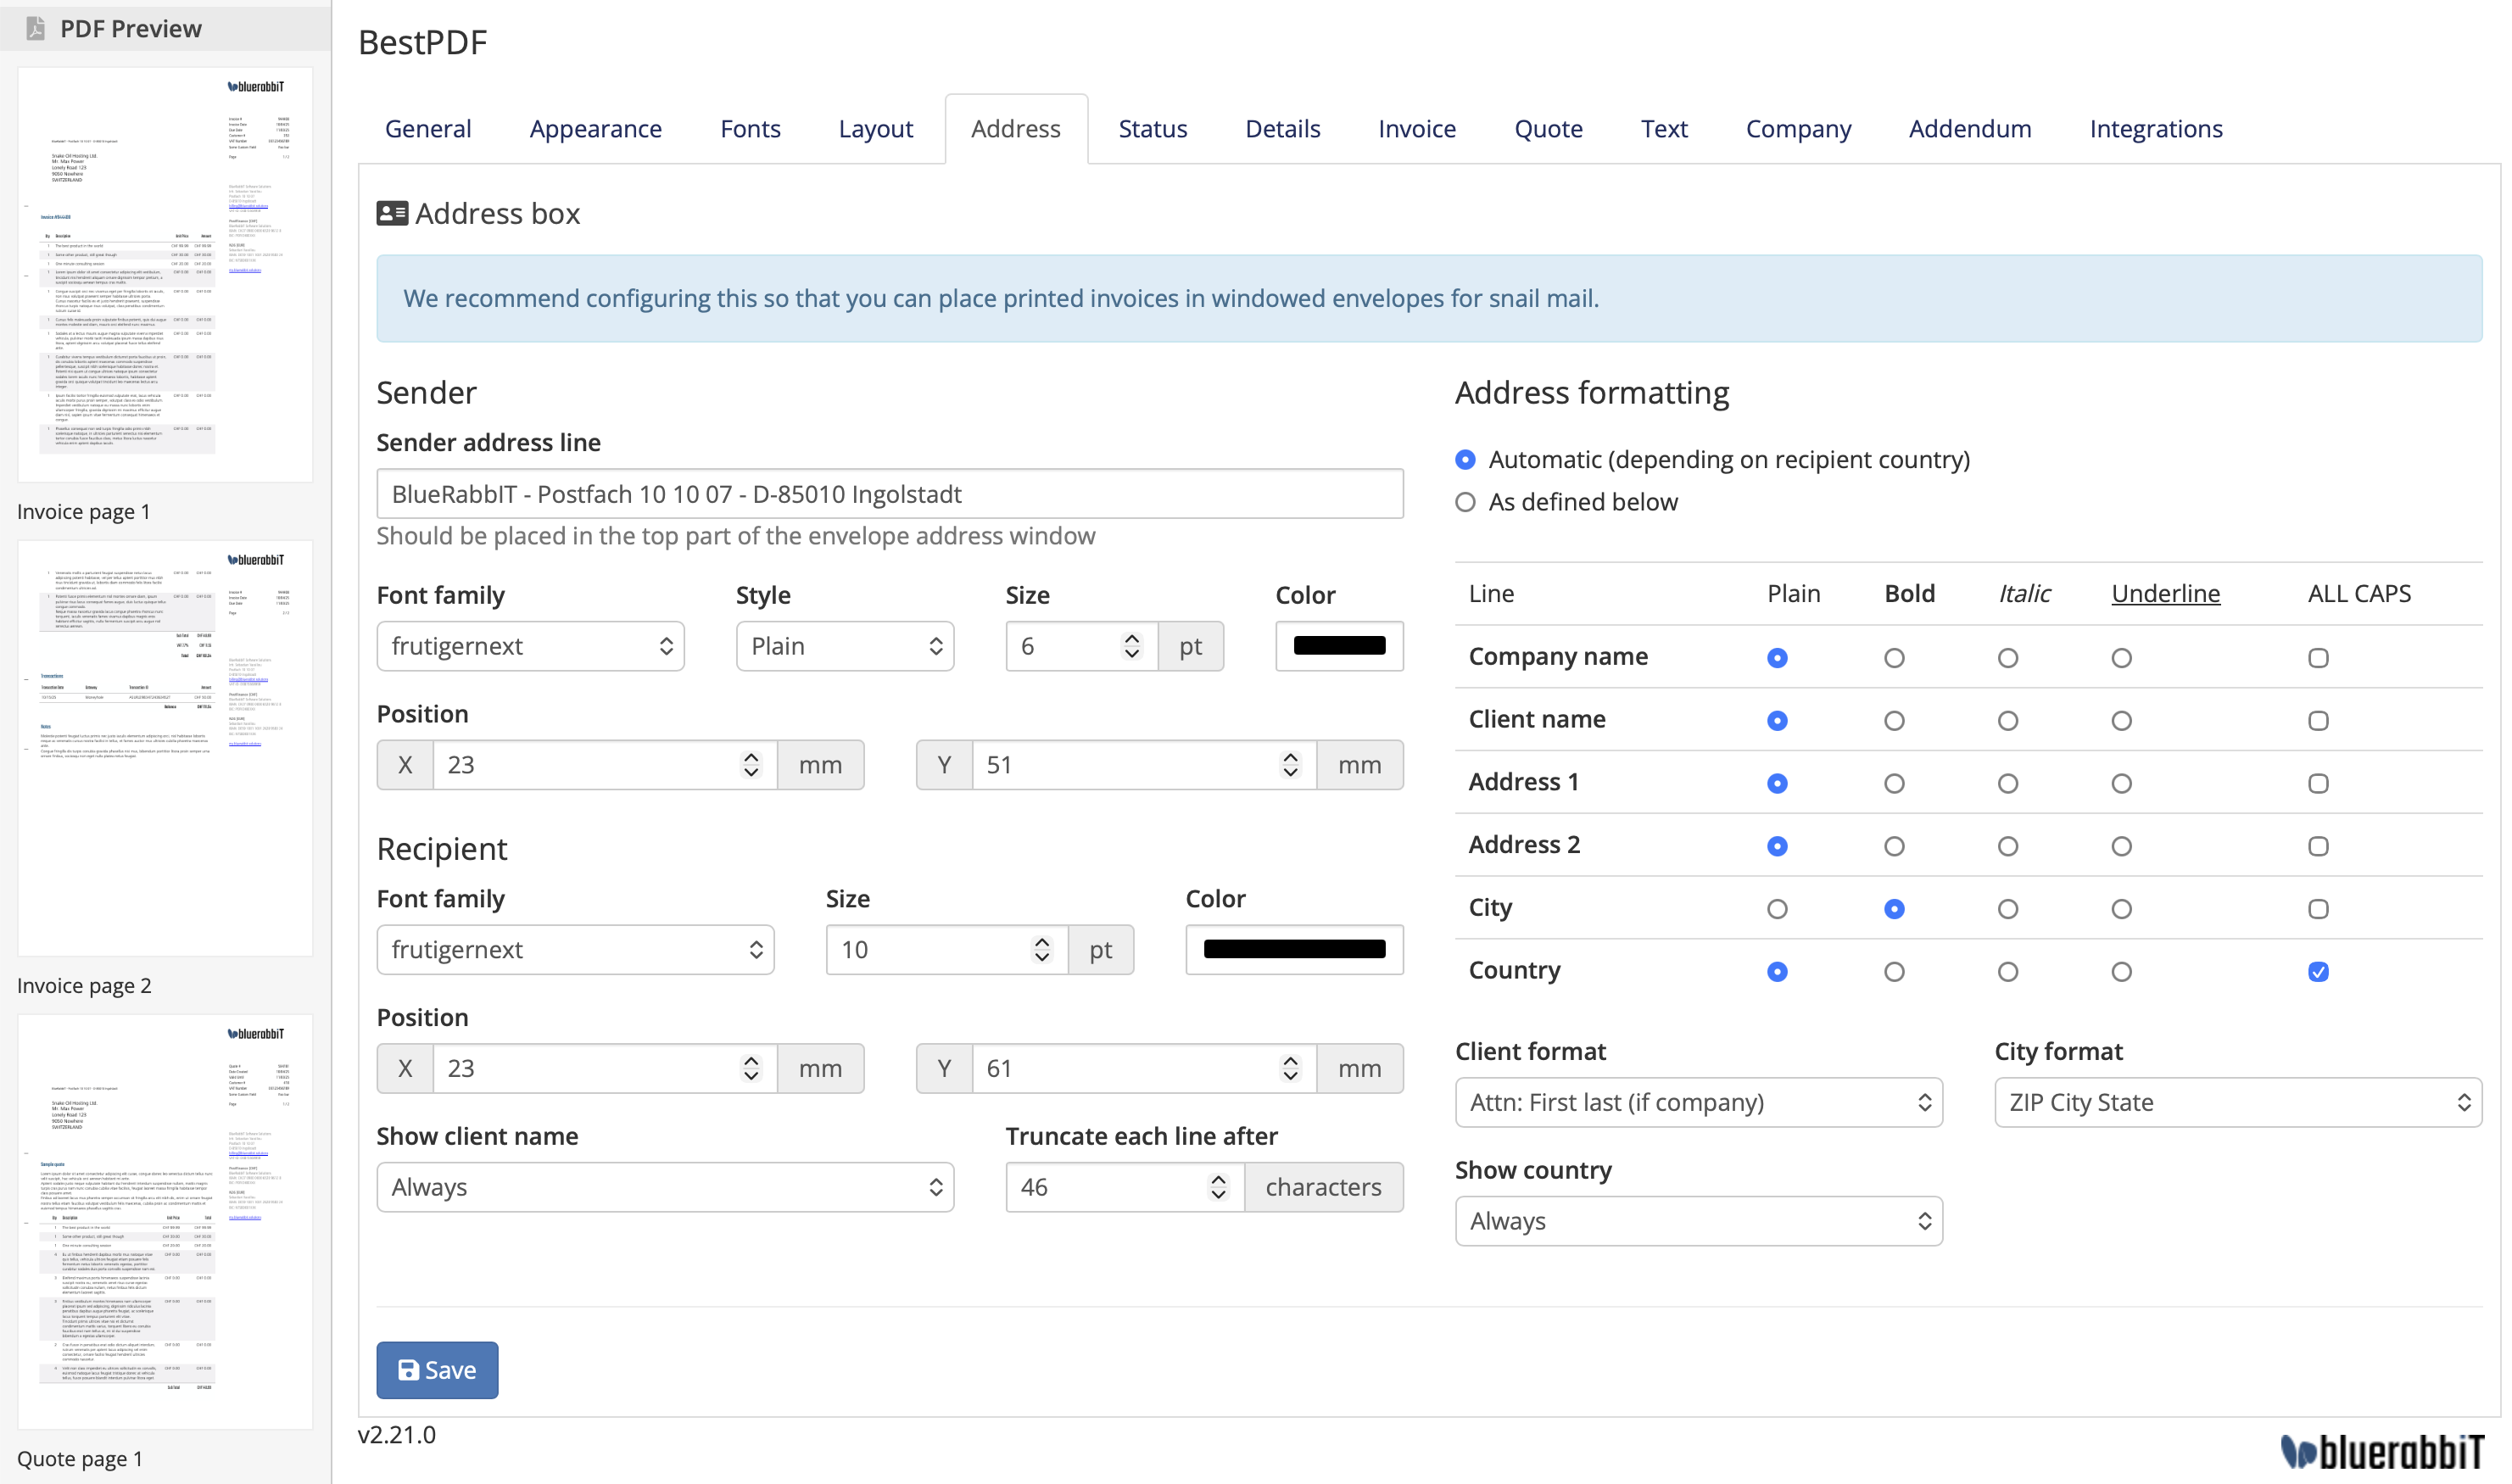The height and width of the screenshot is (1484, 2512).
Task: Click recipient Y position stepper arrows
Action: tap(1290, 1068)
